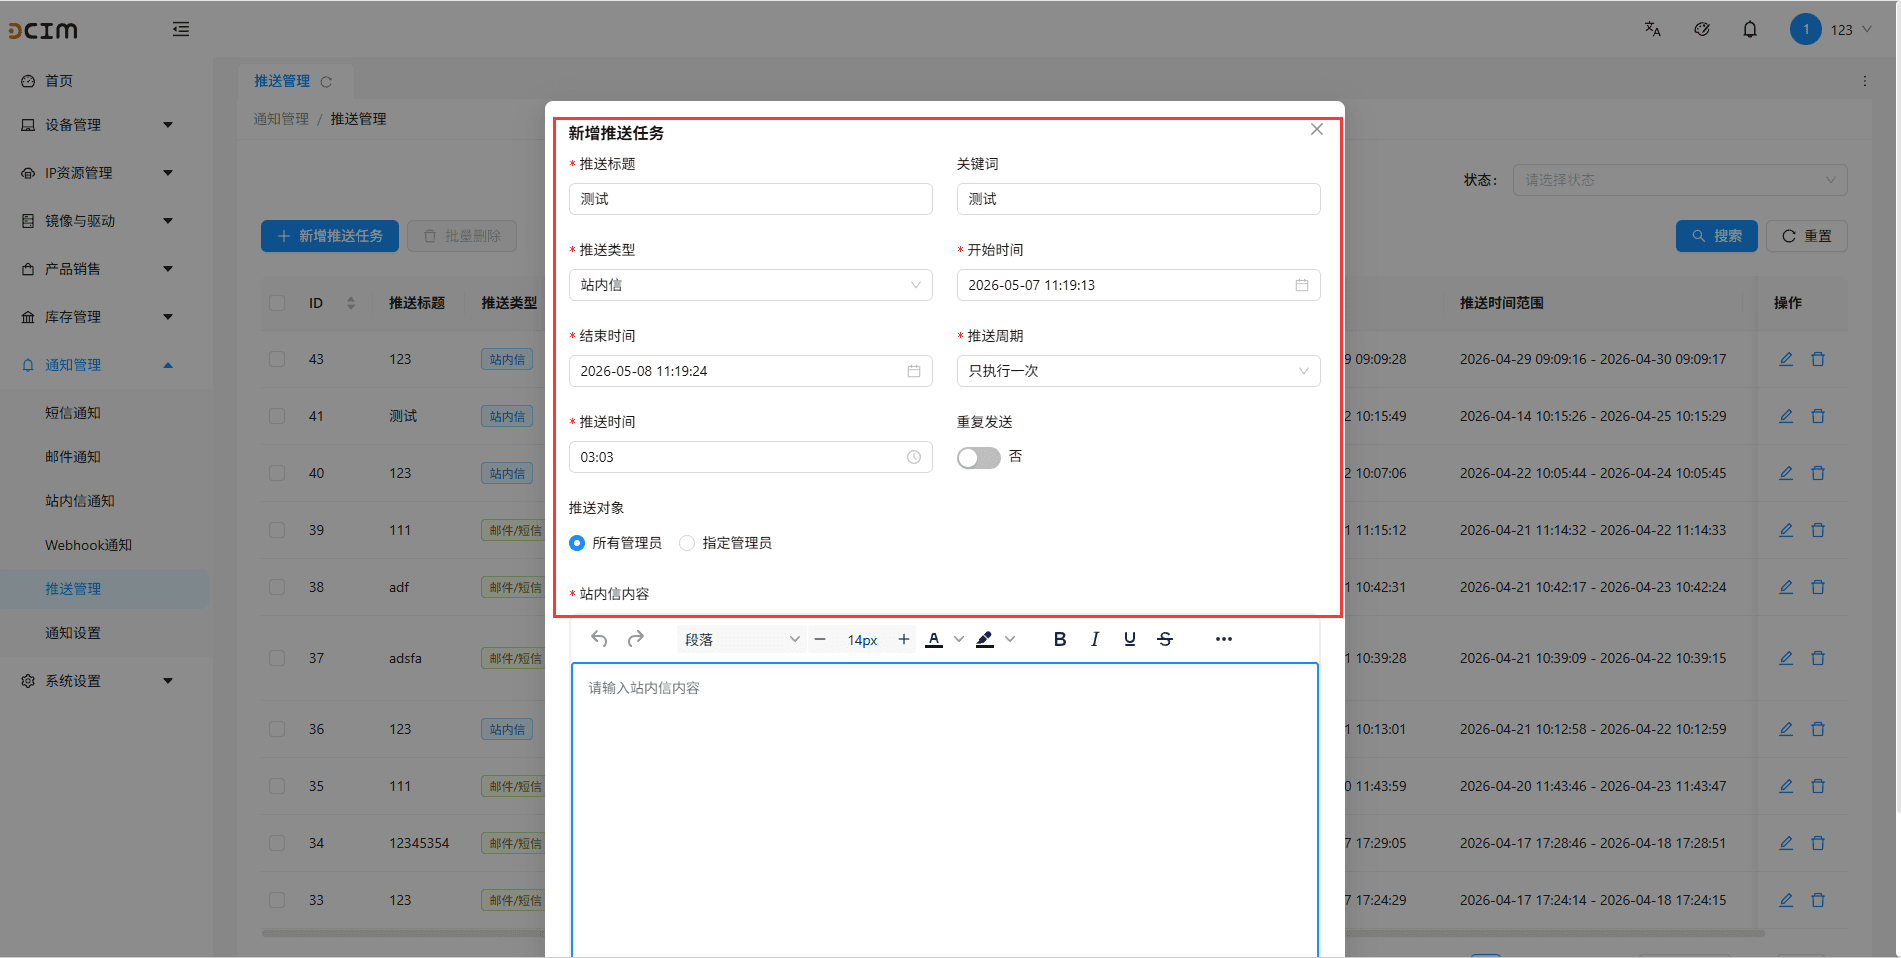1901x958 pixels.
Task: Open calendar icon in 开始时间 field
Action: [1302, 285]
